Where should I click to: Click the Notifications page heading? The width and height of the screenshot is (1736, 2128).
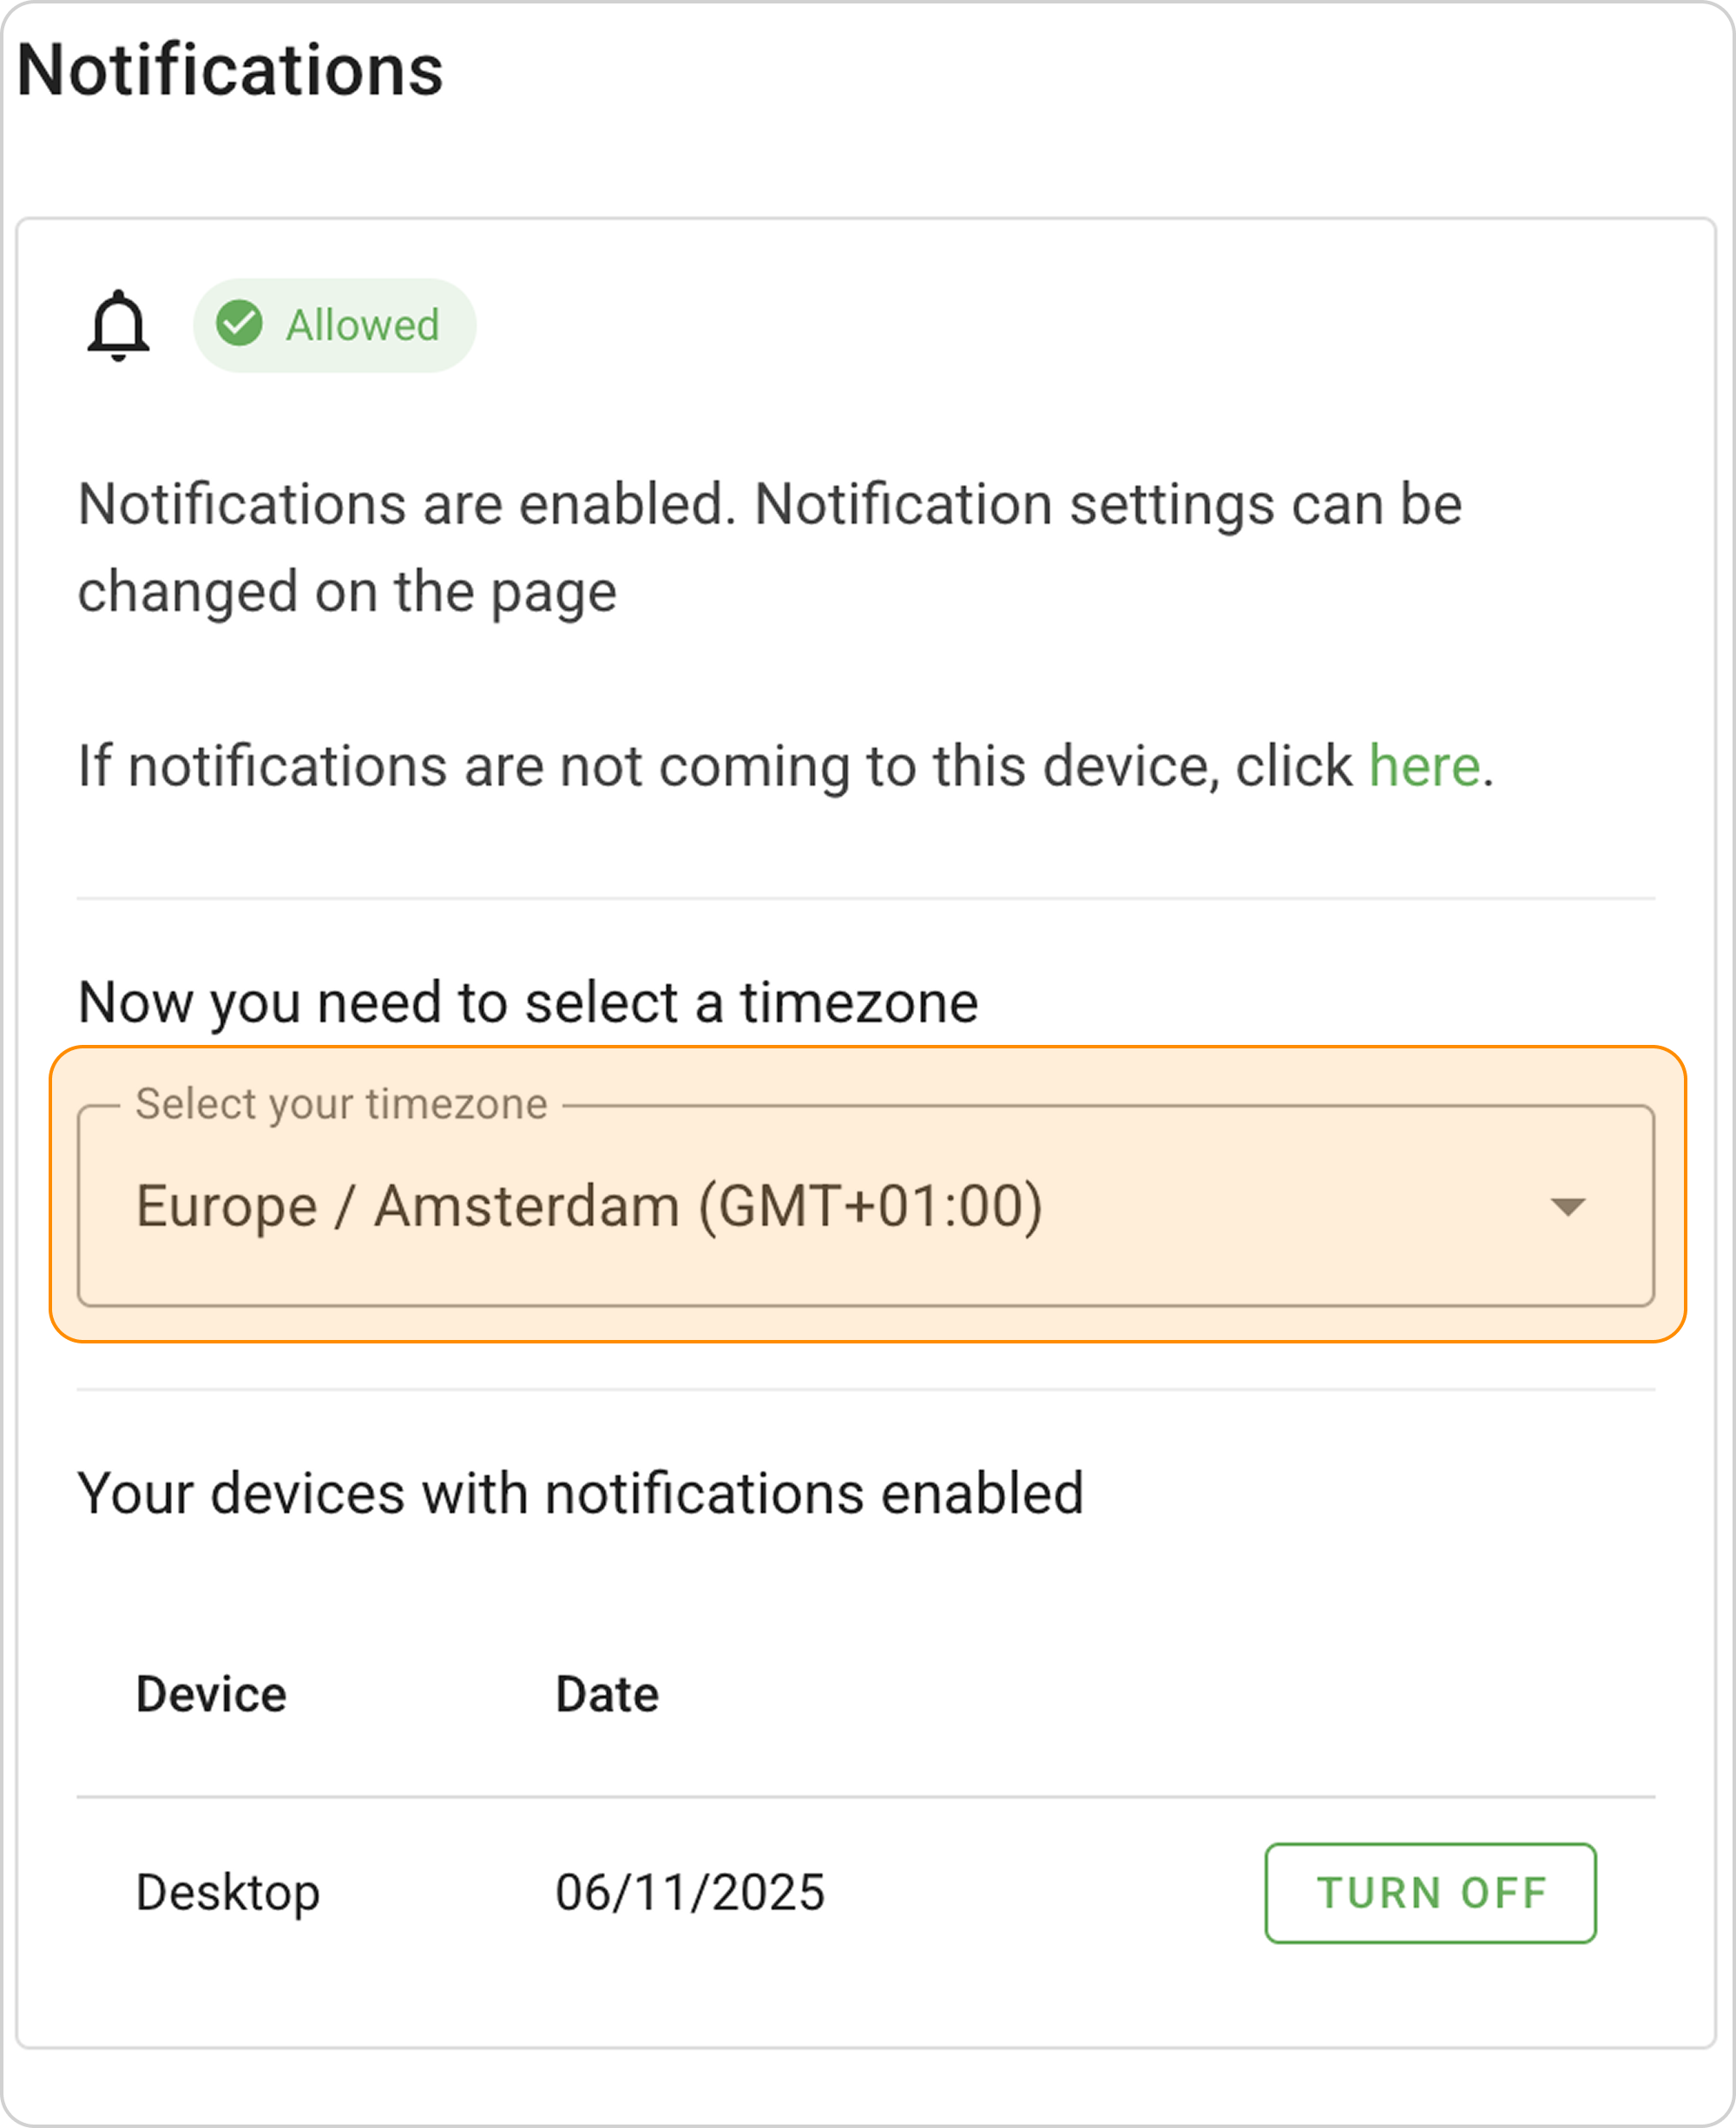point(230,70)
